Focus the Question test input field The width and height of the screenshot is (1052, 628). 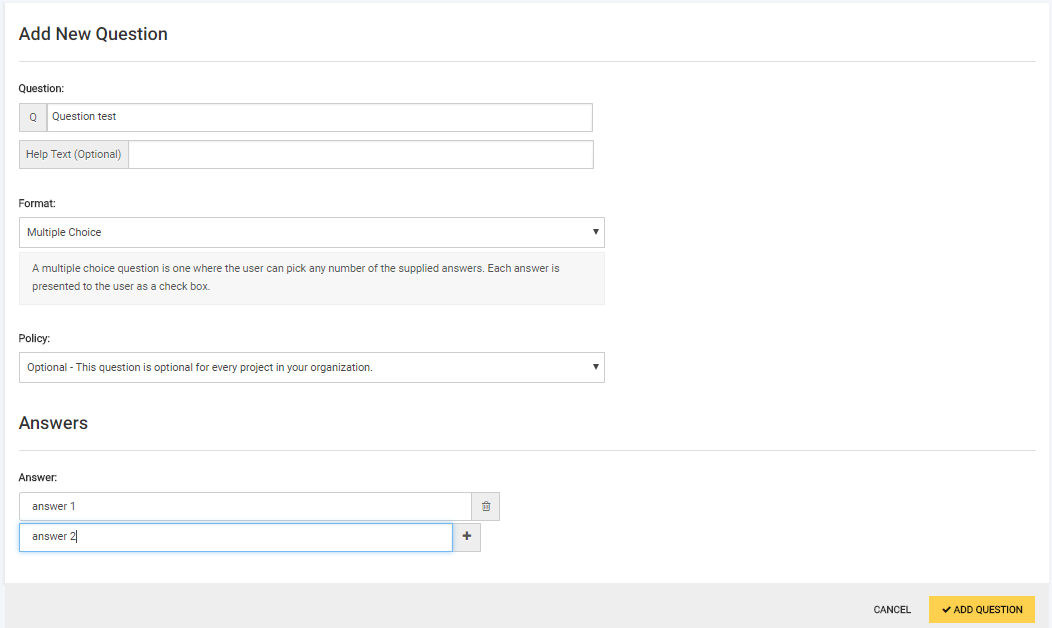click(x=320, y=117)
